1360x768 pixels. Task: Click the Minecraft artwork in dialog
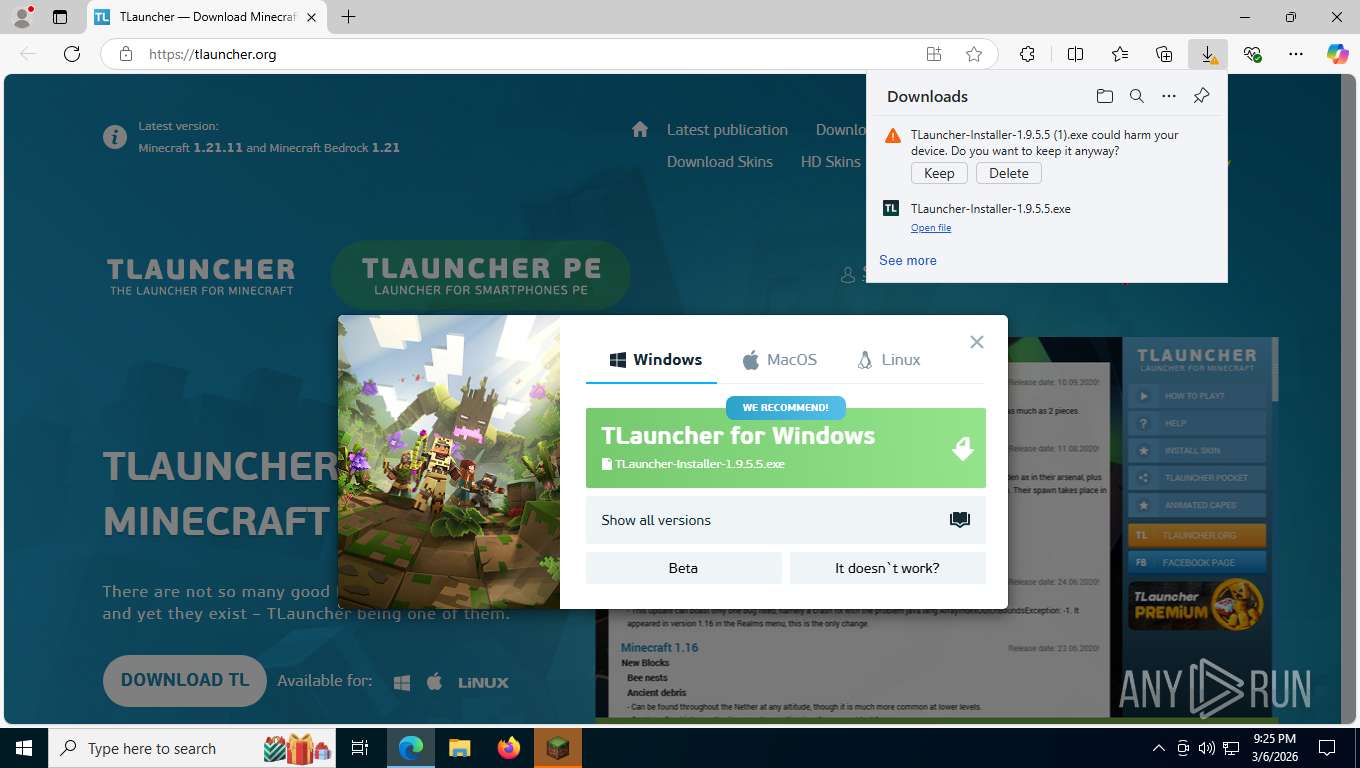[x=449, y=462]
